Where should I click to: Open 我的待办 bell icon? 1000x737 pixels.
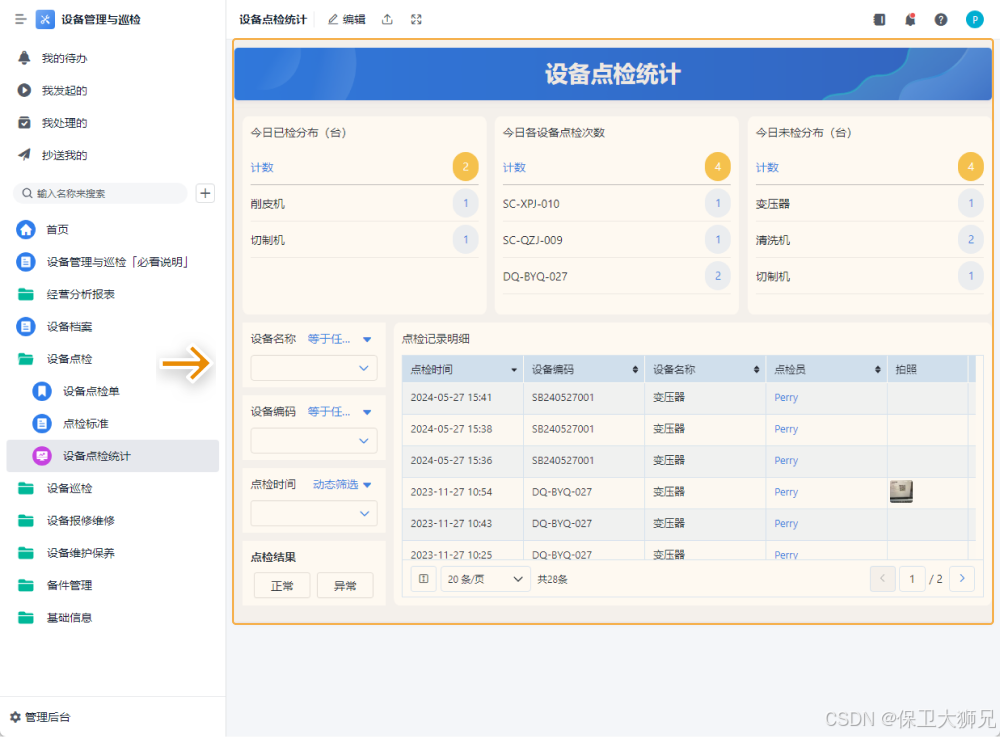click(x=24, y=58)
